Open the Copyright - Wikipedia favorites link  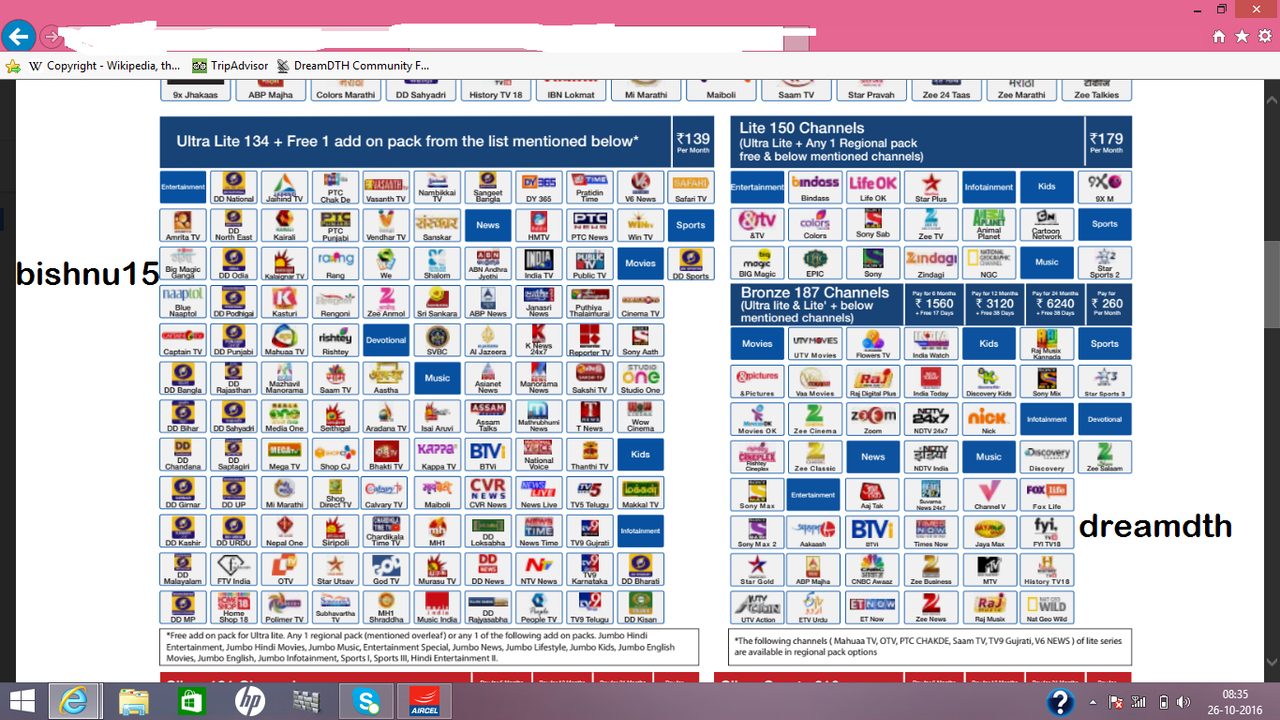point(105,66)
